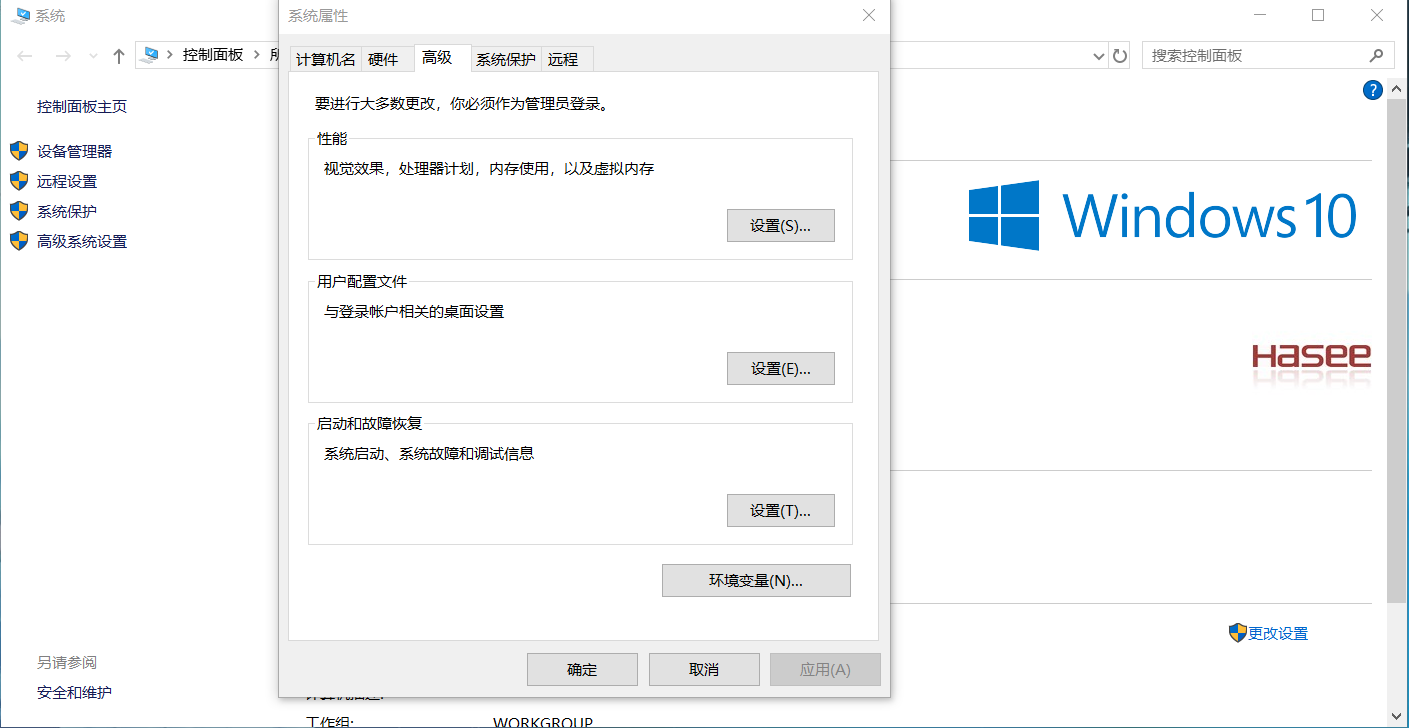The image size is (1409, 728).
Task: Click the search magnifier icon
Action: pos(1376,56)
